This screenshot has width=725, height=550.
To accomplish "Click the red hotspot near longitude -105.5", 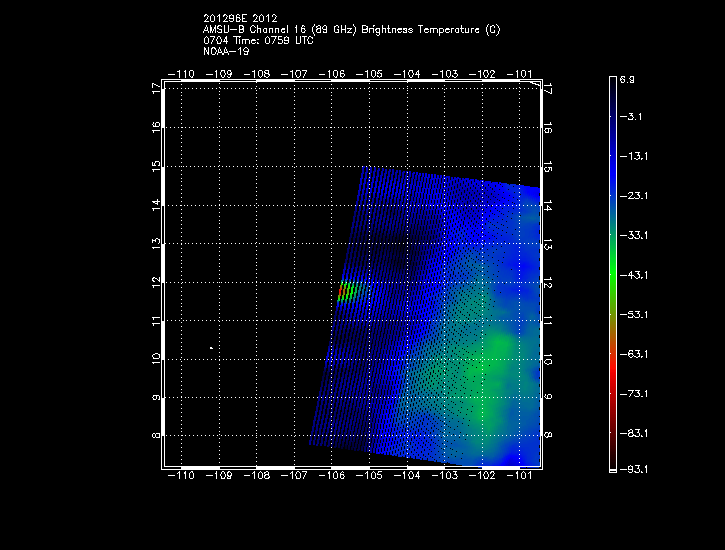I will pyautogui.click(x=345, y=292).
